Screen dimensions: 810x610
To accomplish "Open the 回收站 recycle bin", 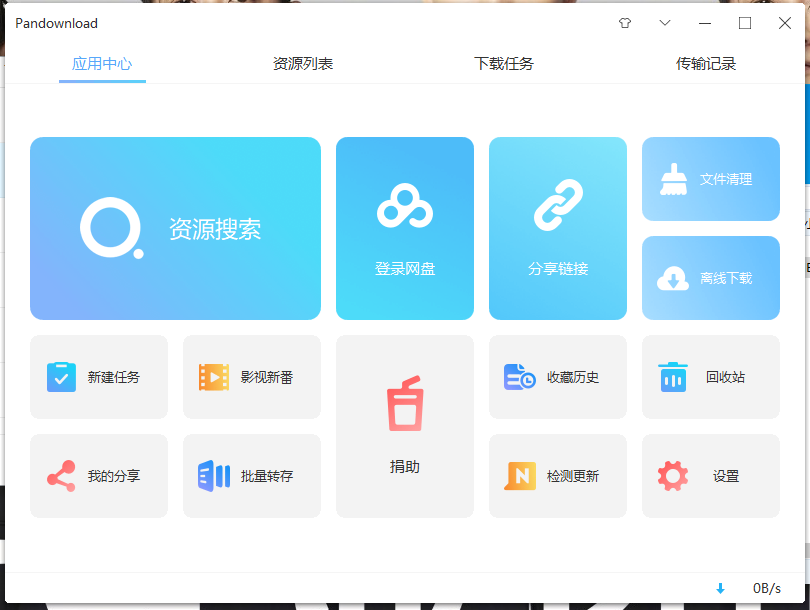I will coord(710,377).
